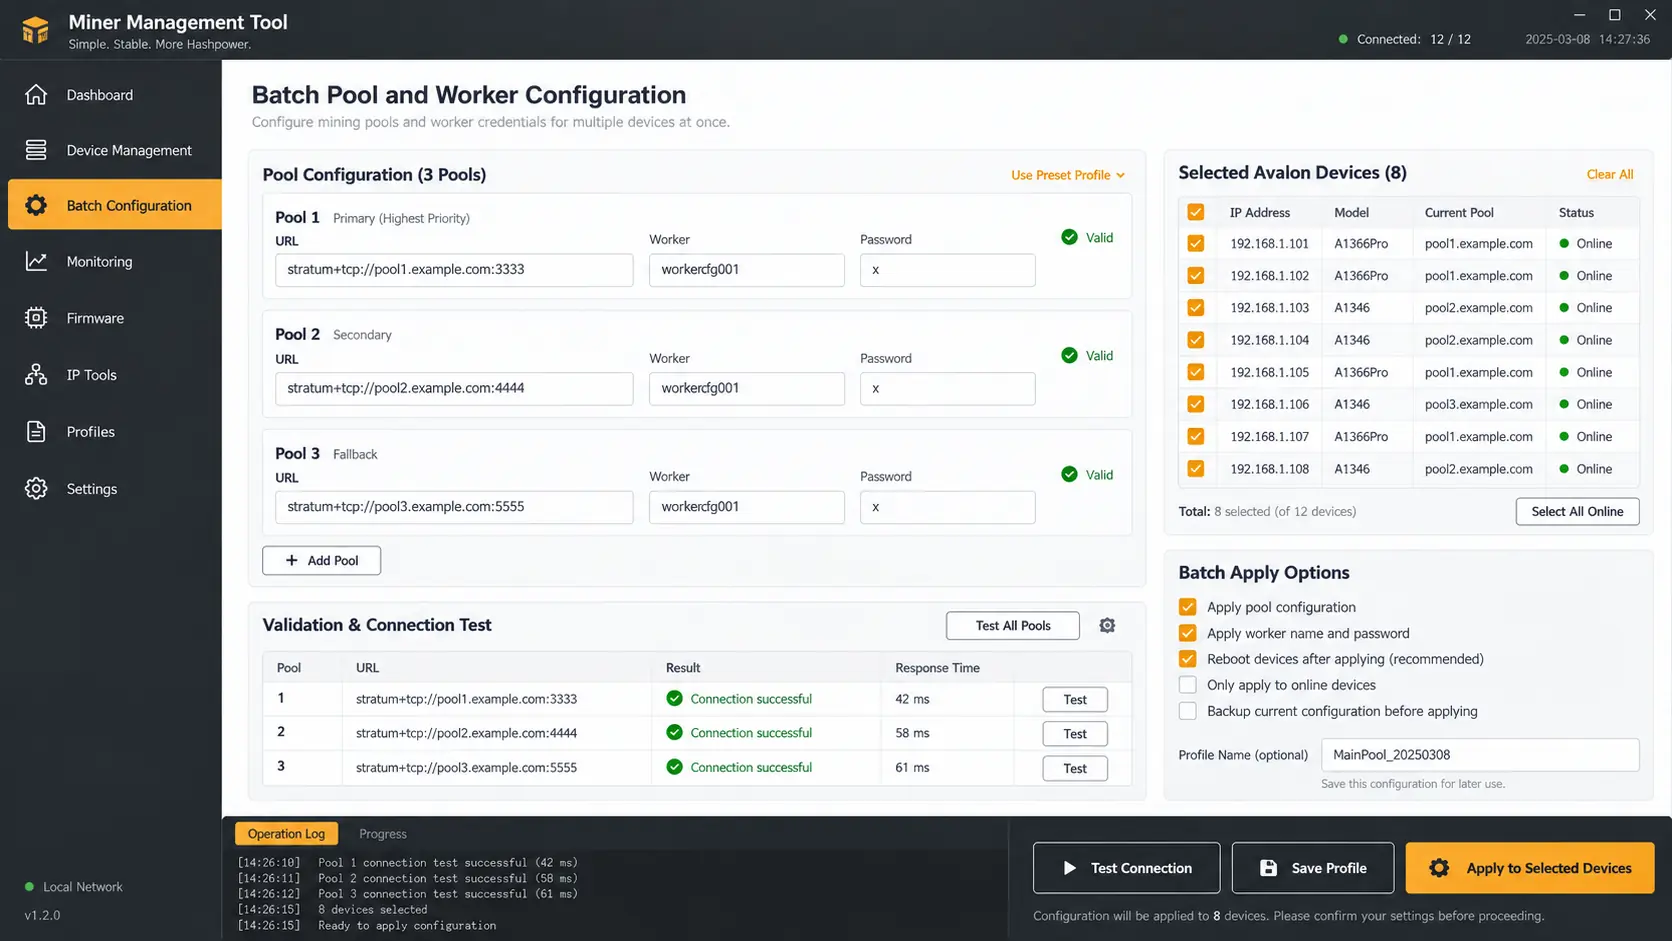The height and width of the screenshot is (941, 1672).
Task: Click Test button for pool 2 row
Action: click(x=1075, y=734)
